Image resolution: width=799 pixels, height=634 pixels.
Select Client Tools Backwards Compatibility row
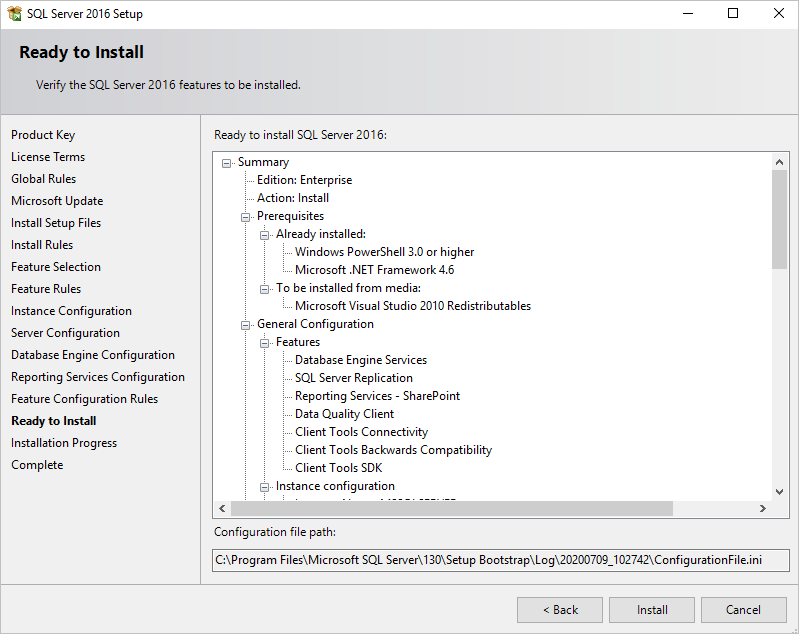pyautogui.click(x=393, y=450)
